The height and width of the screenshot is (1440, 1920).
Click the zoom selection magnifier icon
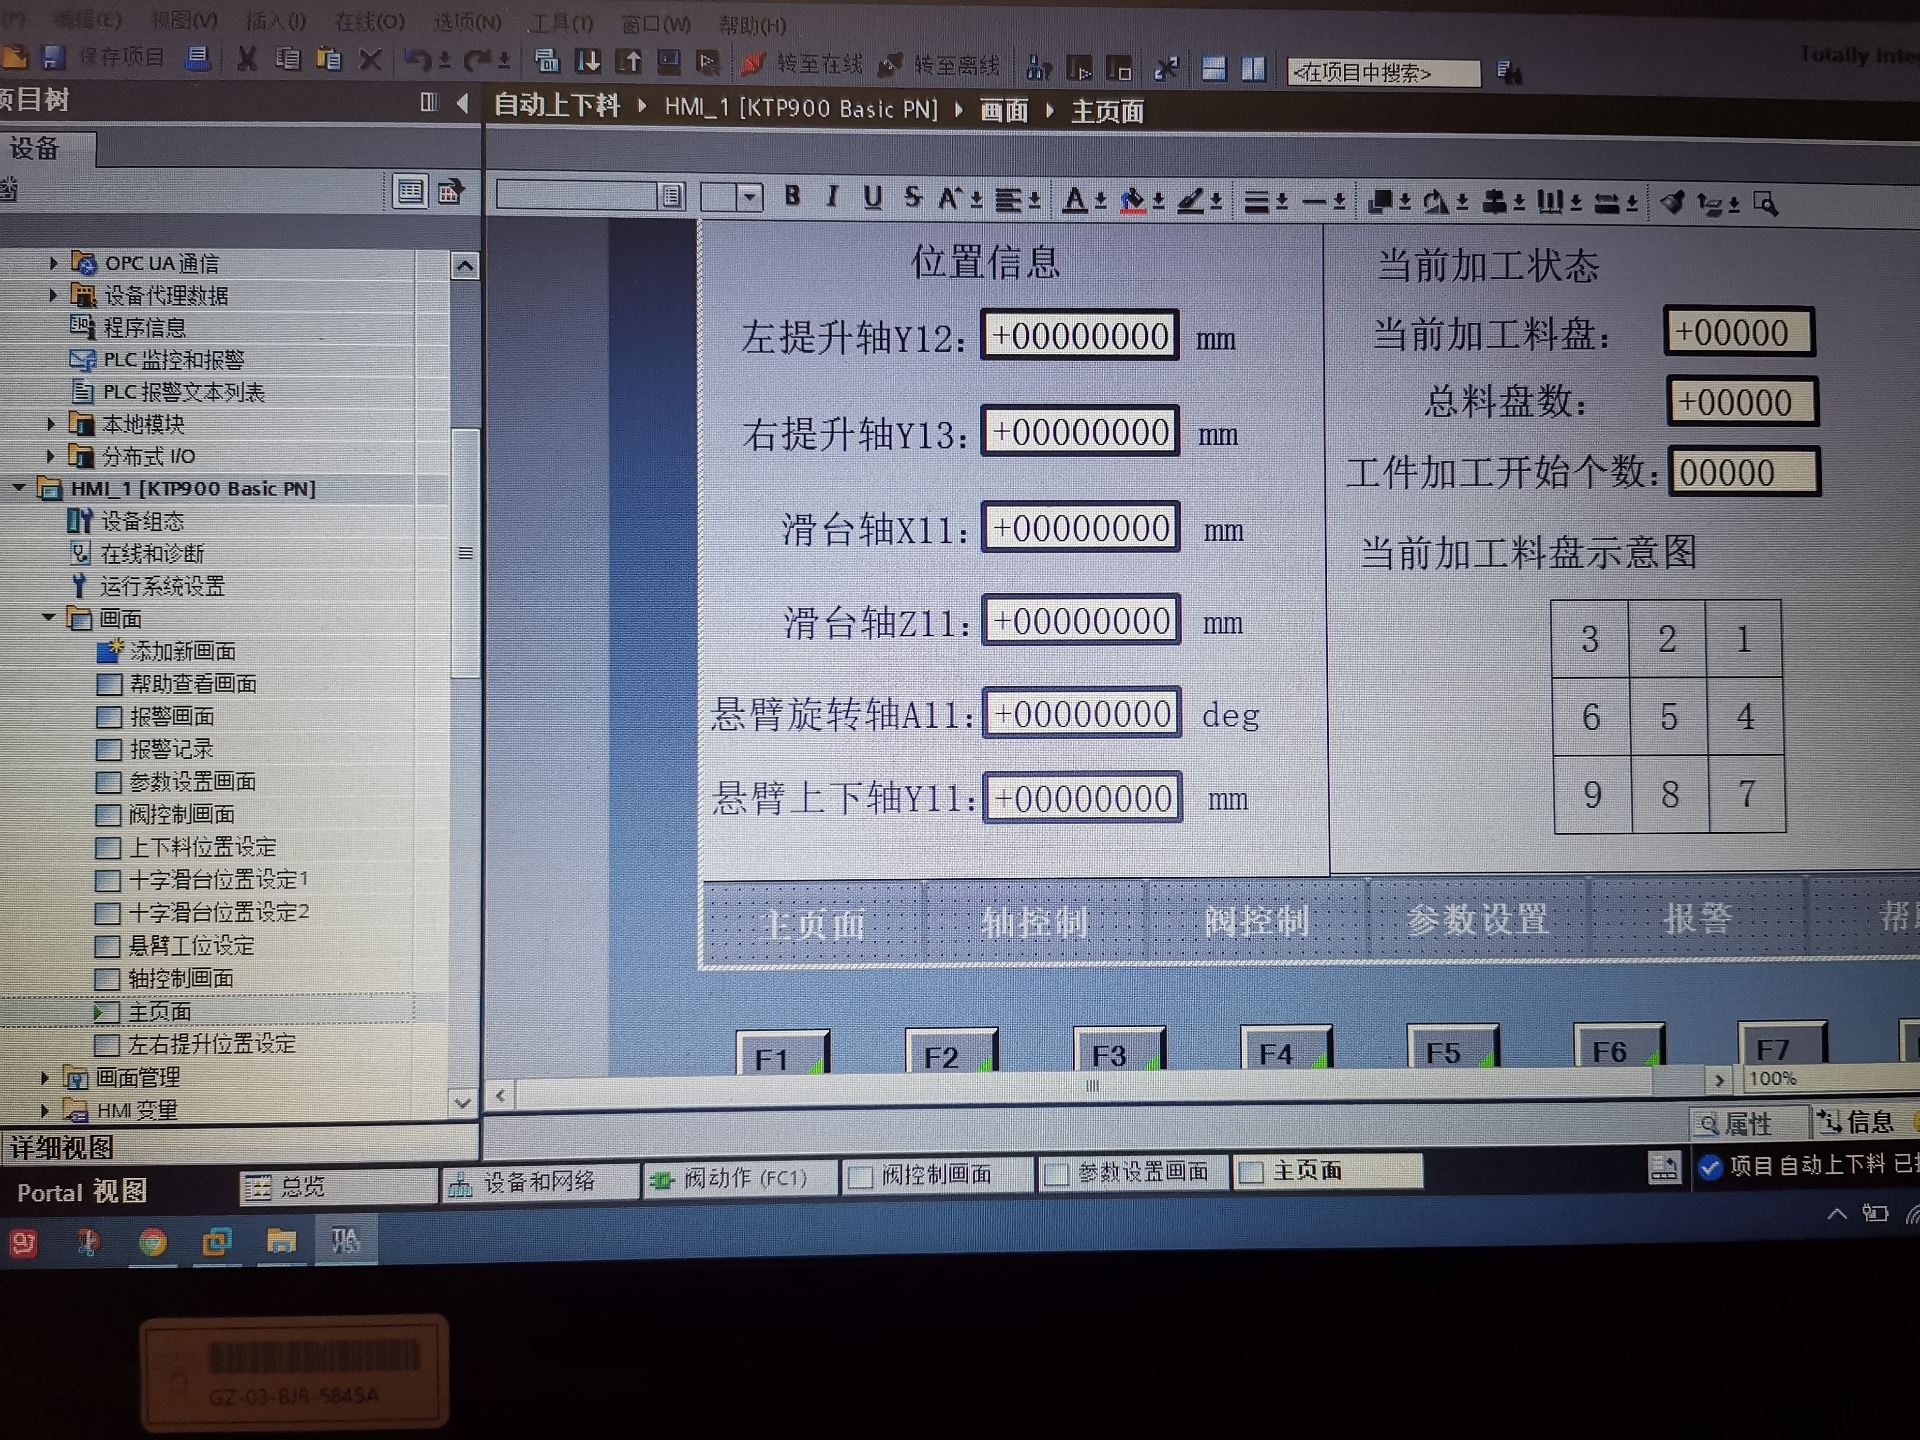click(1766, 204)
